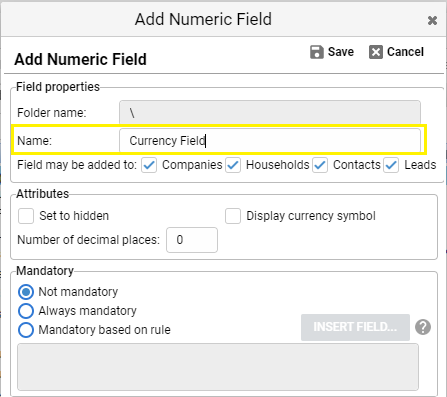
Task: Focus the Name input field
Action: 270,140
